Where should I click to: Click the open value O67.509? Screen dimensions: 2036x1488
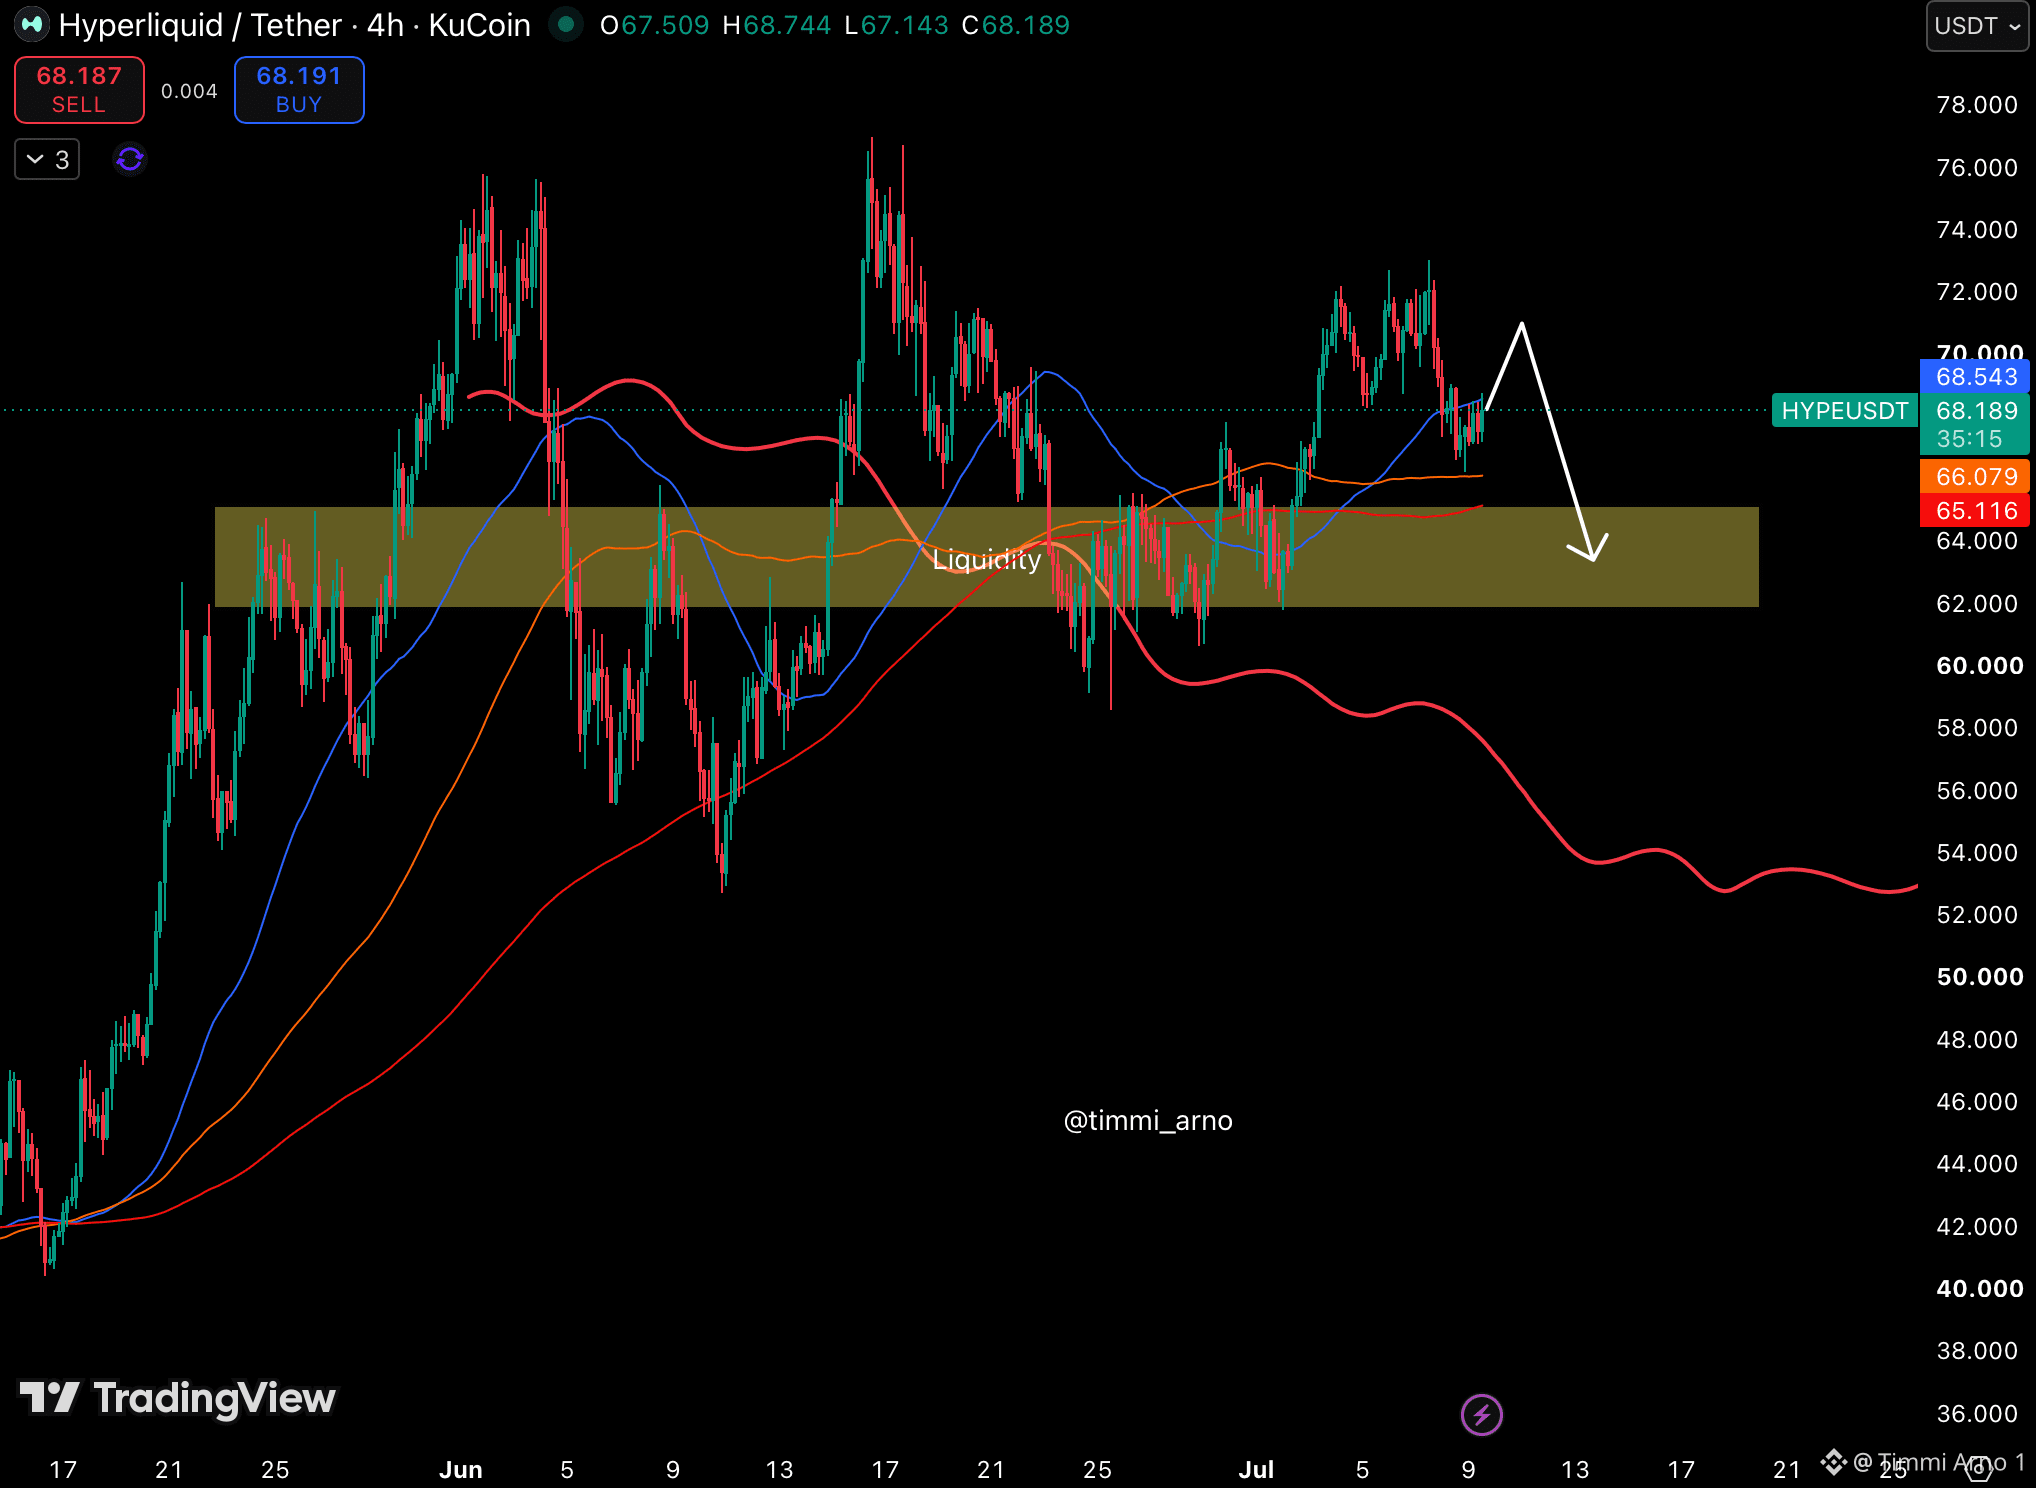(x=654, y=25)
